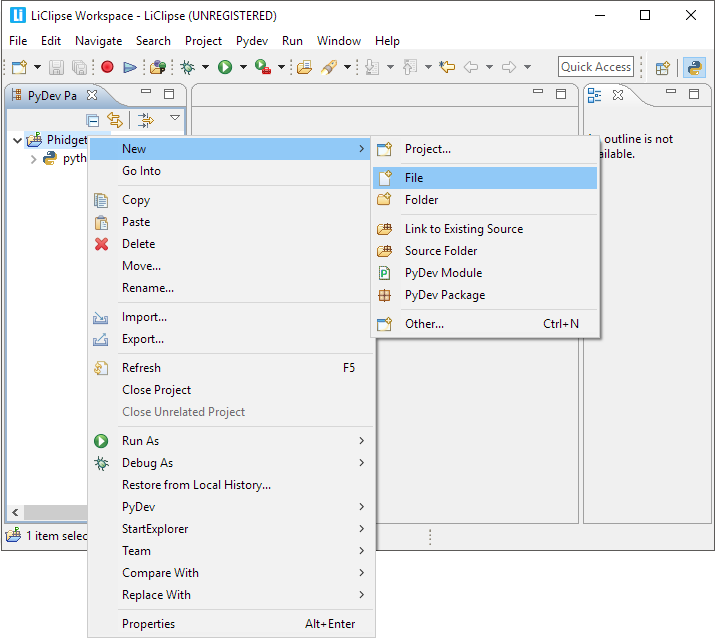Minimize the Outline view pane

[x=671, y=92]
